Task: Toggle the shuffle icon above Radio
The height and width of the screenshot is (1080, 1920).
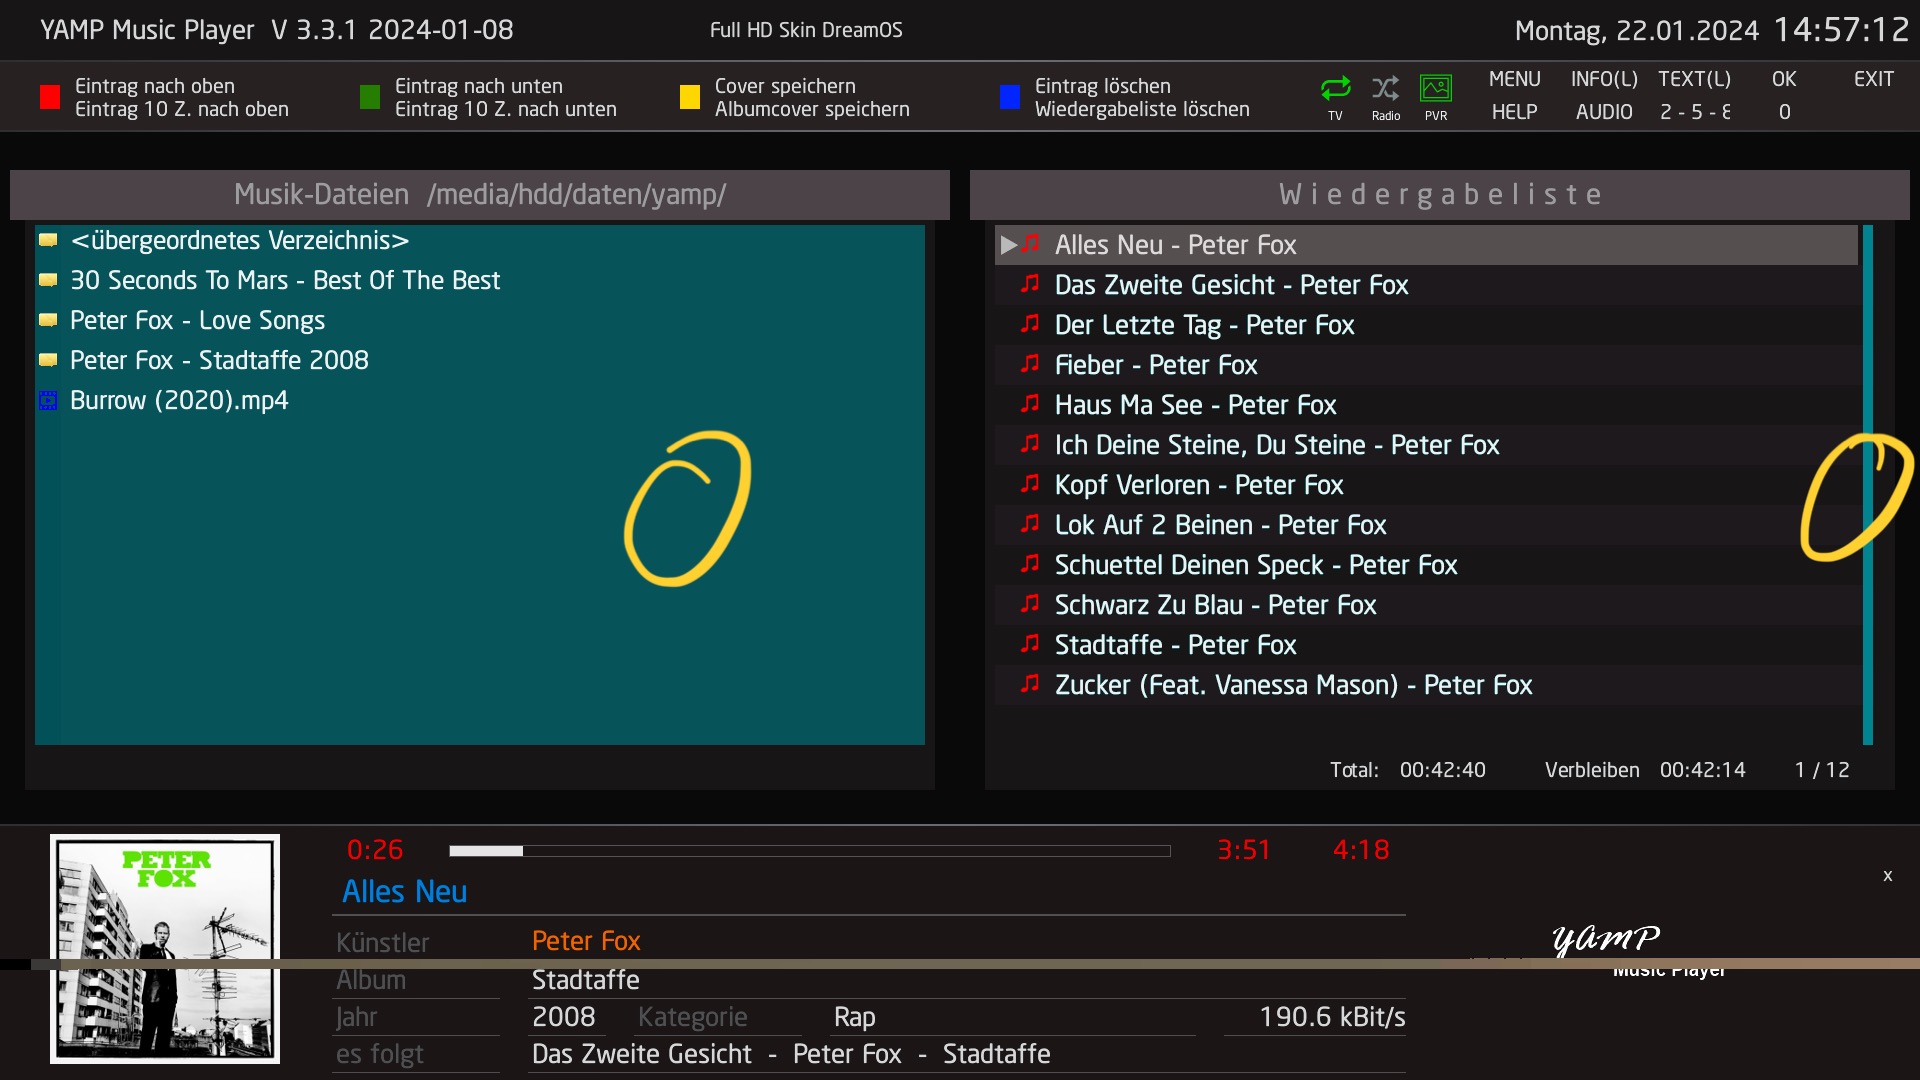Action: [x=1385, y=88]
